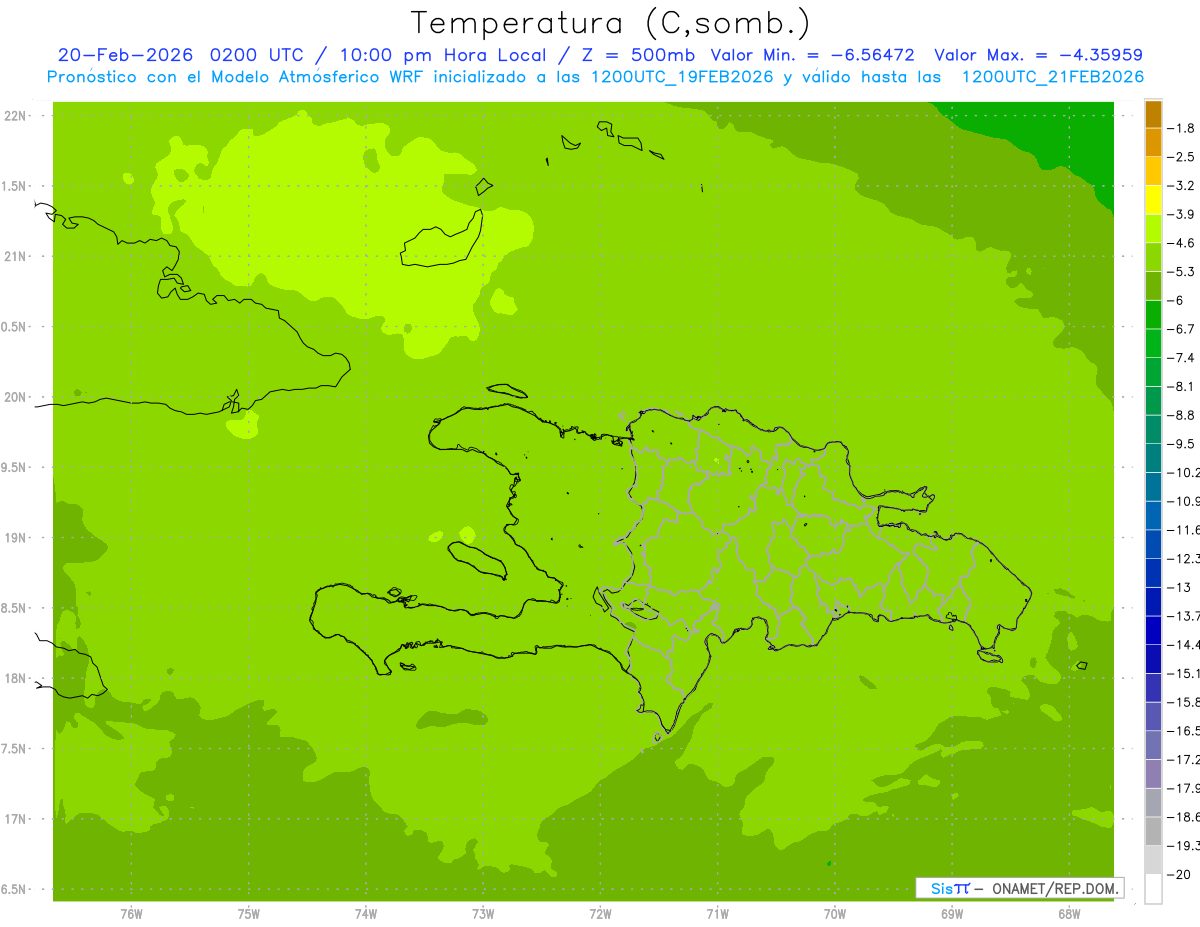Screen dimensions: 1200x927
Task: Click the "-4.6" colorbar label
Action: click(x=1183, y=243)
